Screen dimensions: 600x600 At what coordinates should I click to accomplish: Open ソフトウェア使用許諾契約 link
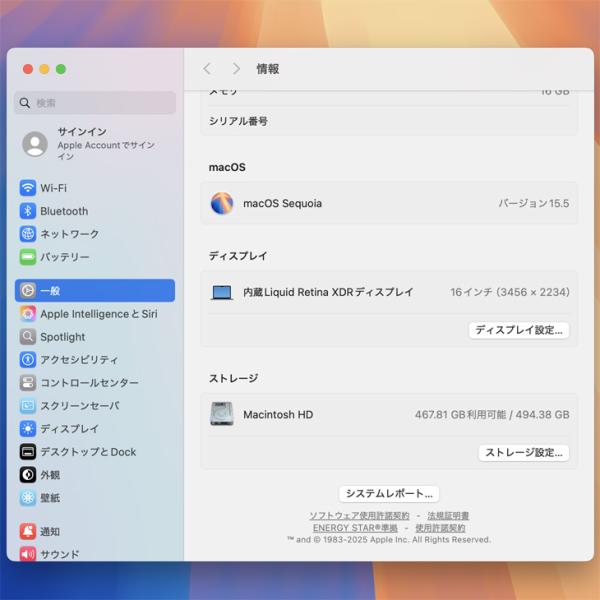point(359,515)
